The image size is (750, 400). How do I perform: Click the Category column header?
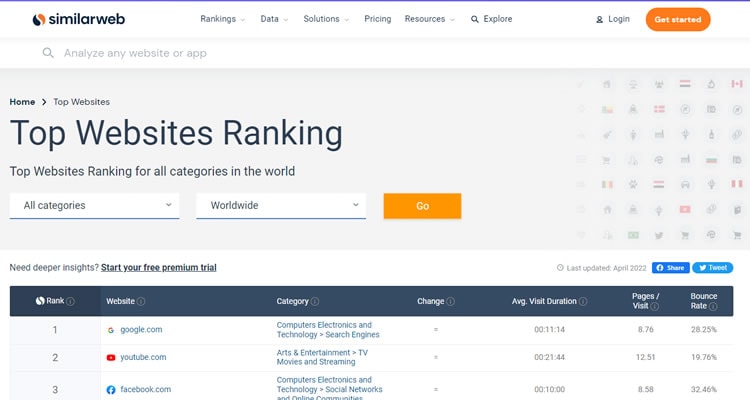click(x=298, y=301)
